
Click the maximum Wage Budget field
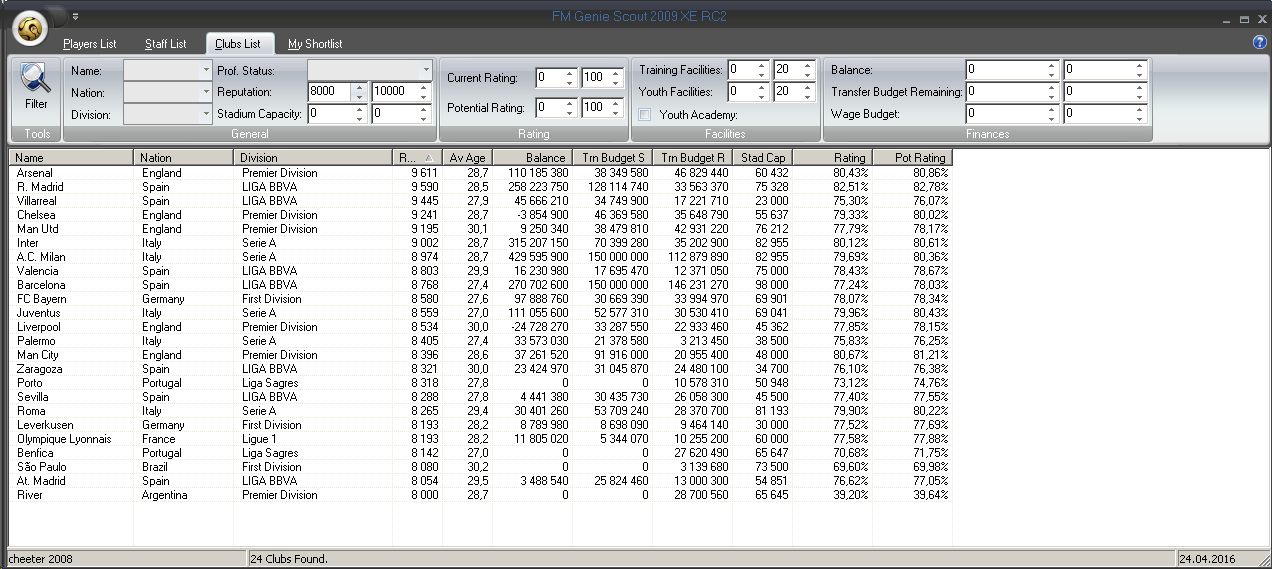tap(1097, 114)
